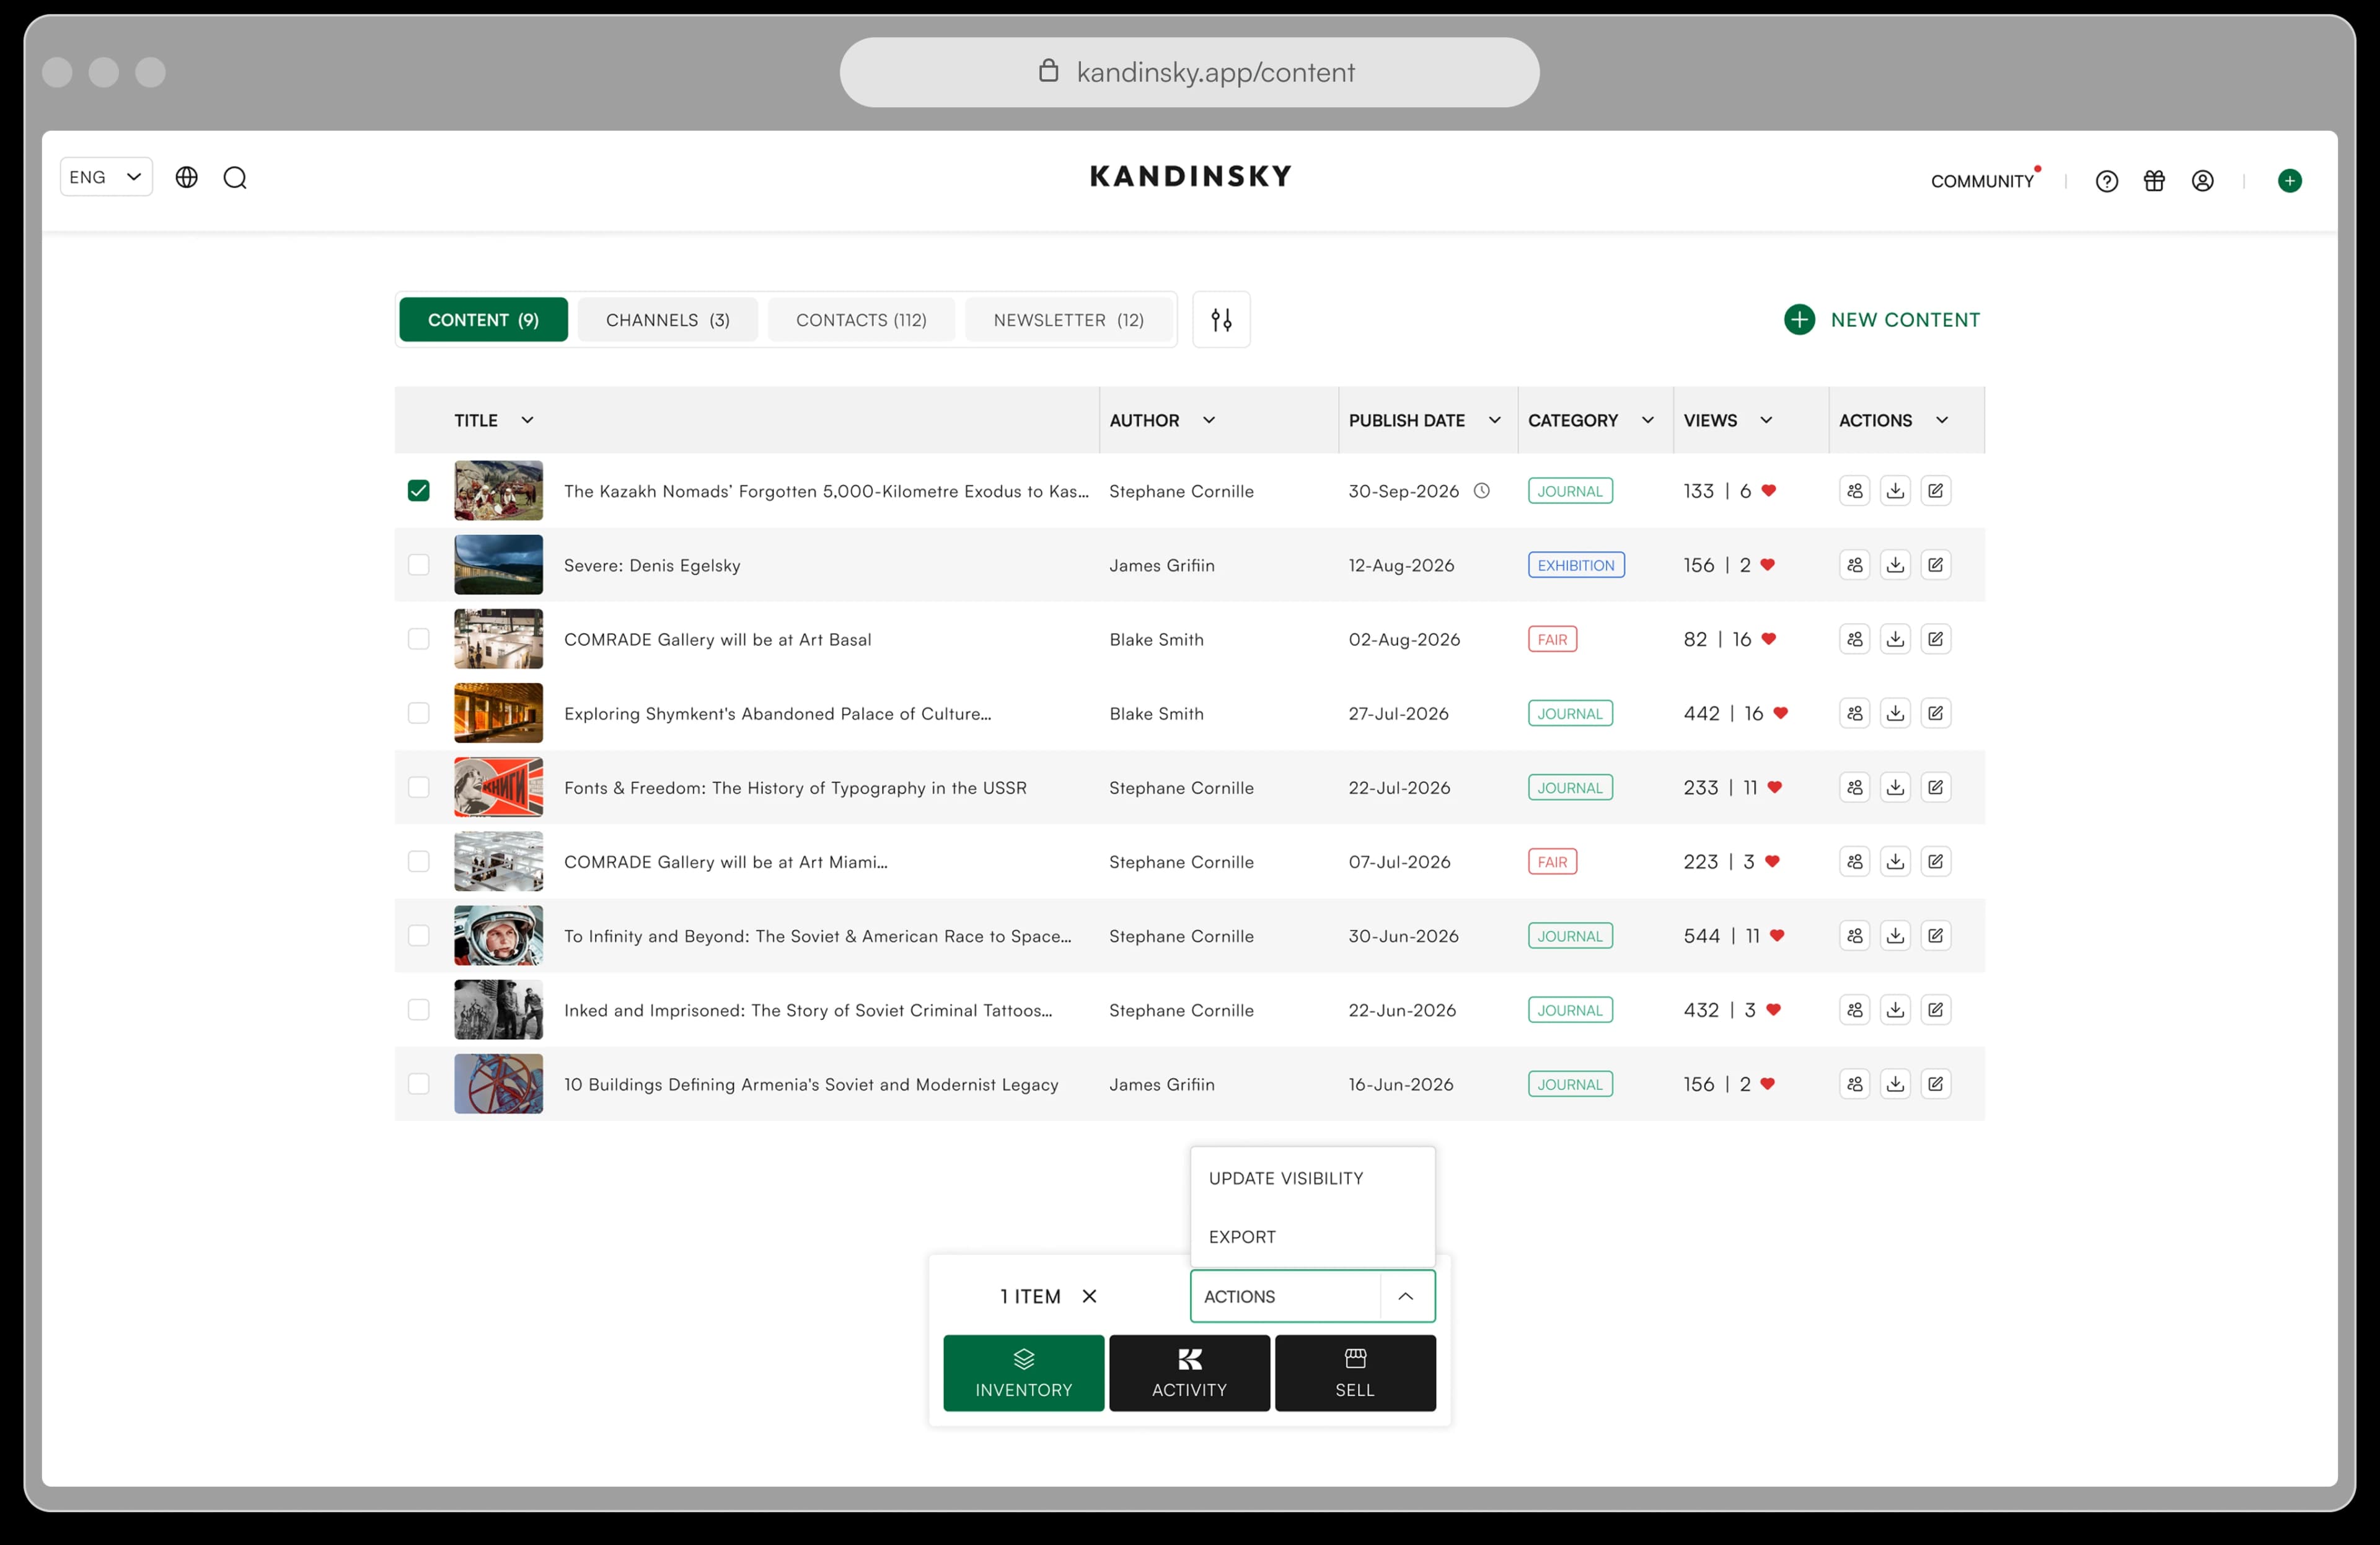Image resolution: width=2380 pixels, height=1545 pixels.
Task: Open the user profile icon
Action: click(x=2202, y=181)
